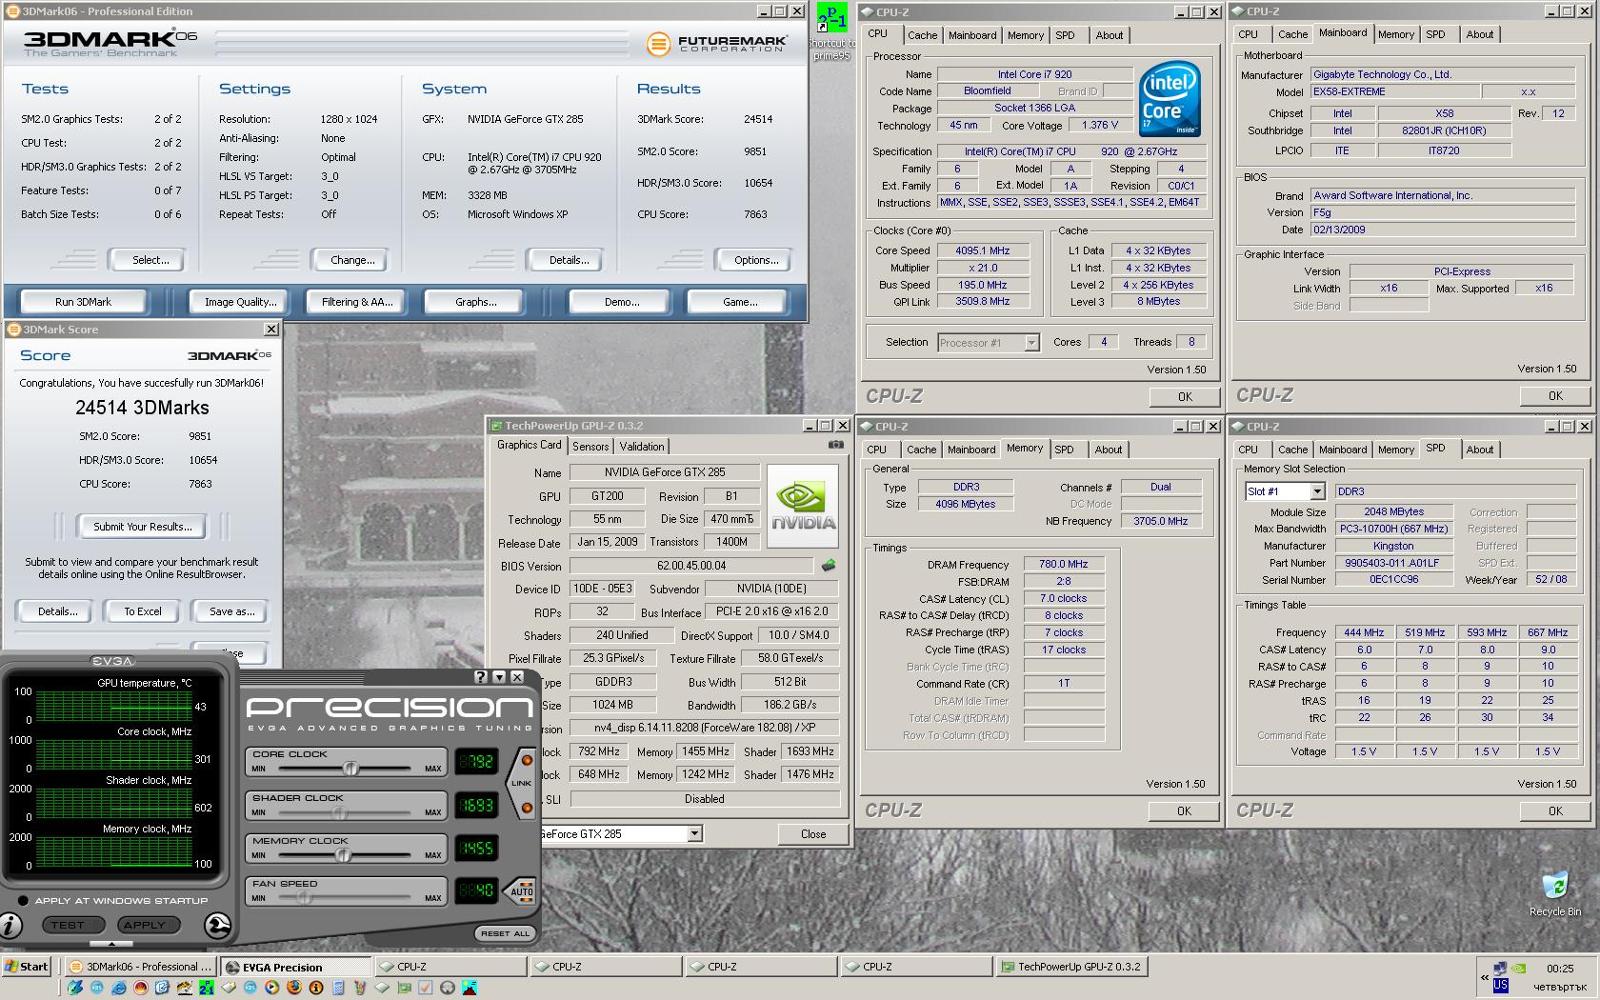The width and height of the screenshot is (1600, 1000).
Task: Open the Precision window dropdown arrow
Action: [x=499, y=677]
